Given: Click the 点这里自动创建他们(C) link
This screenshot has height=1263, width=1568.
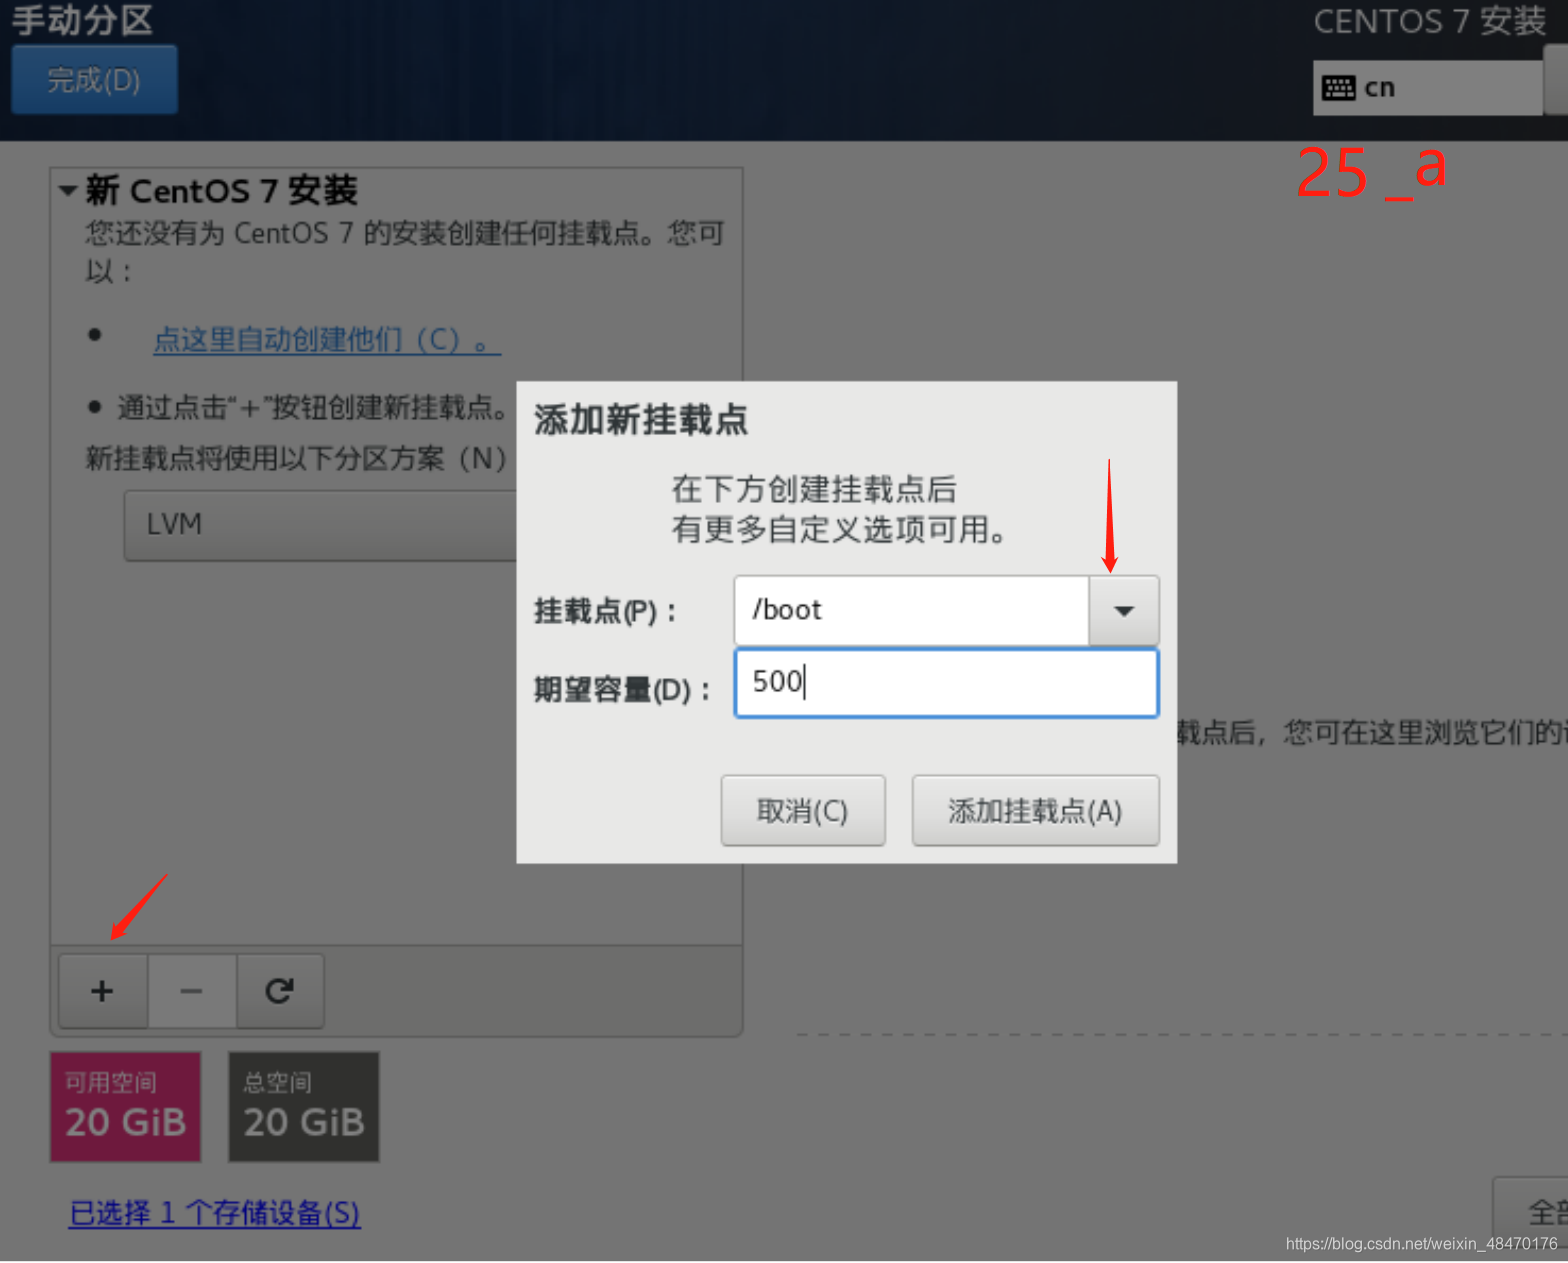Looking at the screenshot, I should coord(326,339).
